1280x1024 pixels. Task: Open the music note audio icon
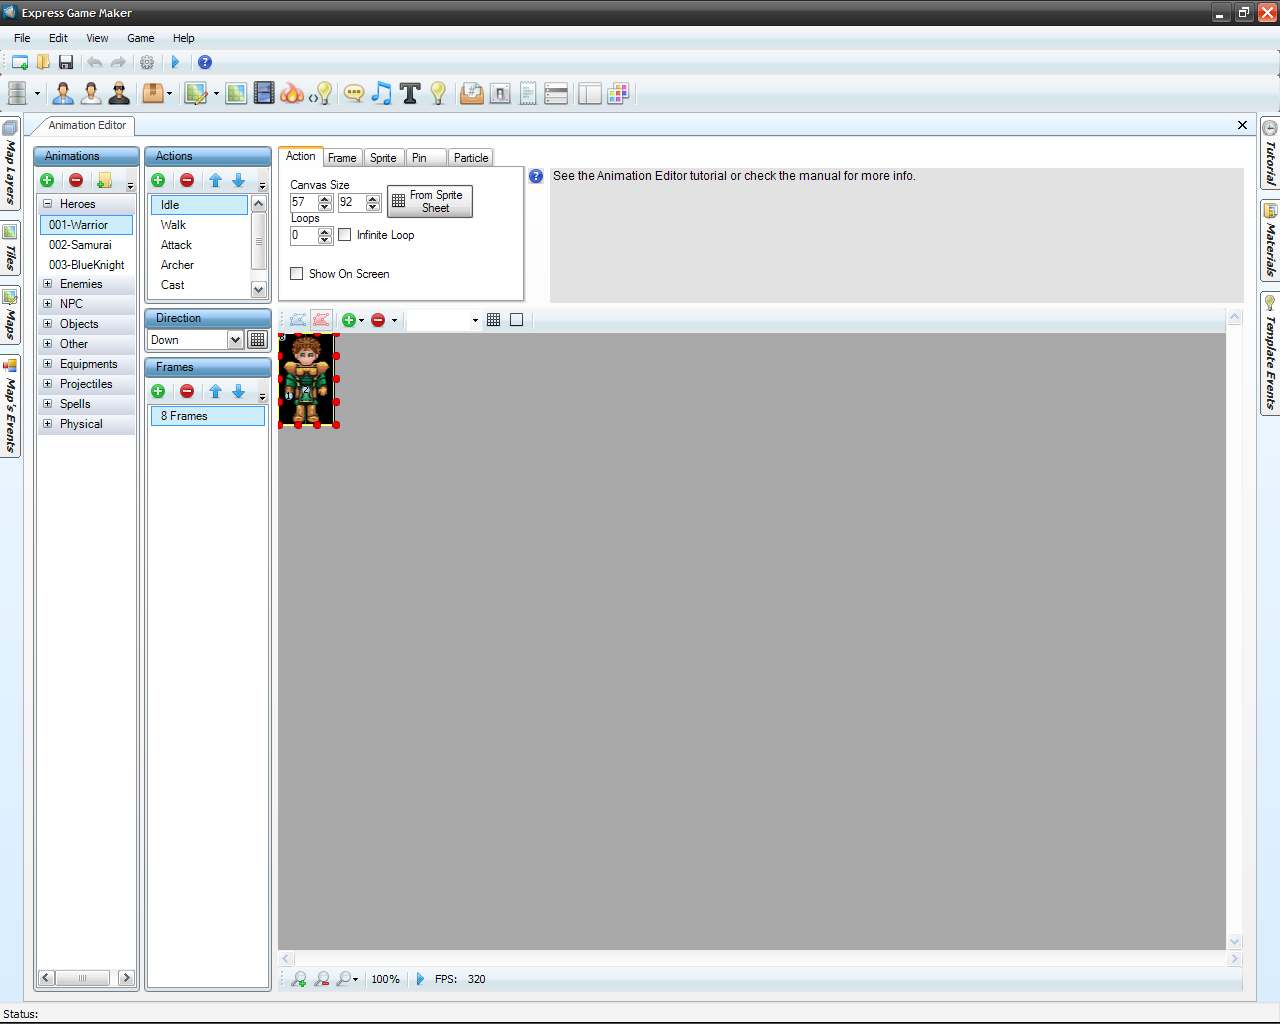[x=381, y=93]
